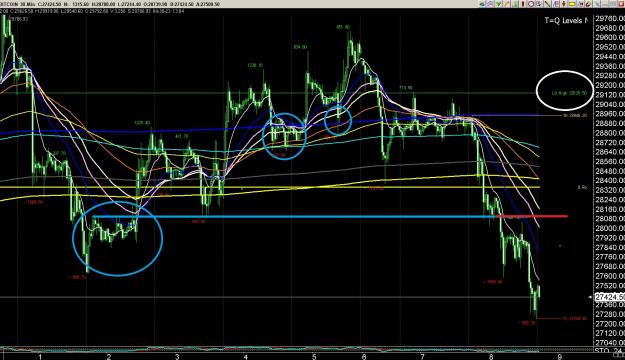
Task: Click date label 6 on time axis
Action: tap(364, 357)
